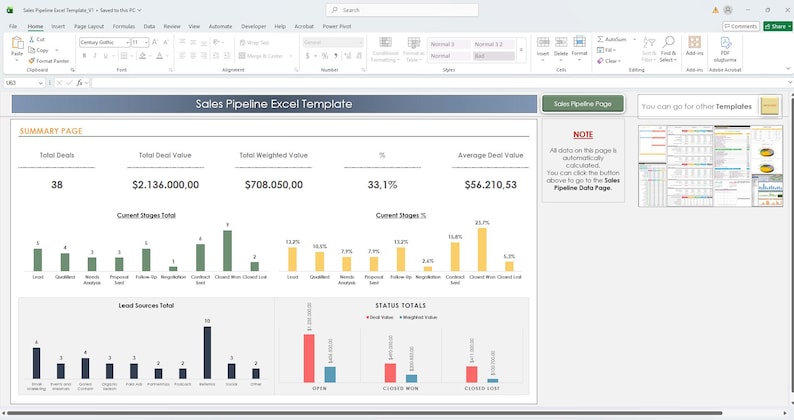Viewport: 794px width, 420px height.
Task: Click the horizontal scrollbar at bottom
Action: coord(365,413)
